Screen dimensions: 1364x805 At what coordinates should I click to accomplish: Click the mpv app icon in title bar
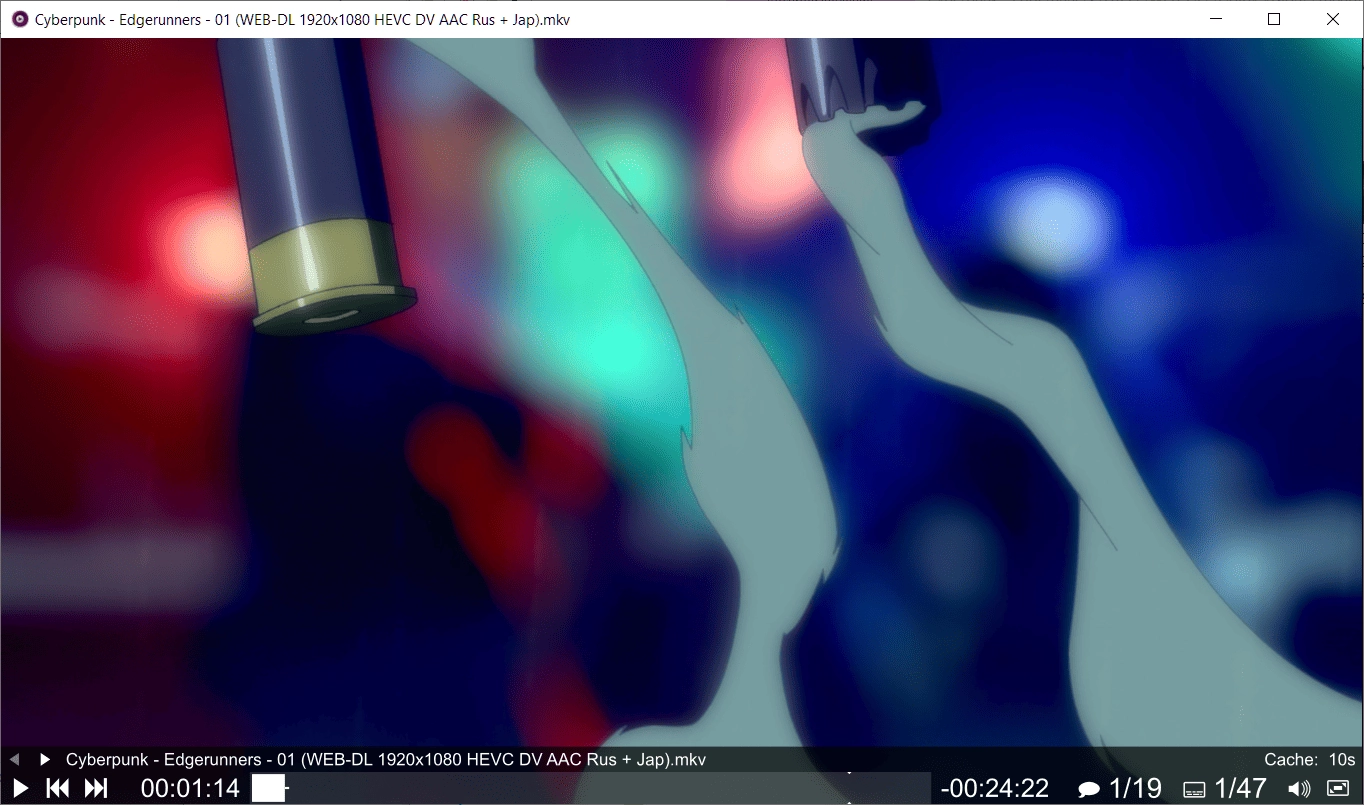pos(19,19)
